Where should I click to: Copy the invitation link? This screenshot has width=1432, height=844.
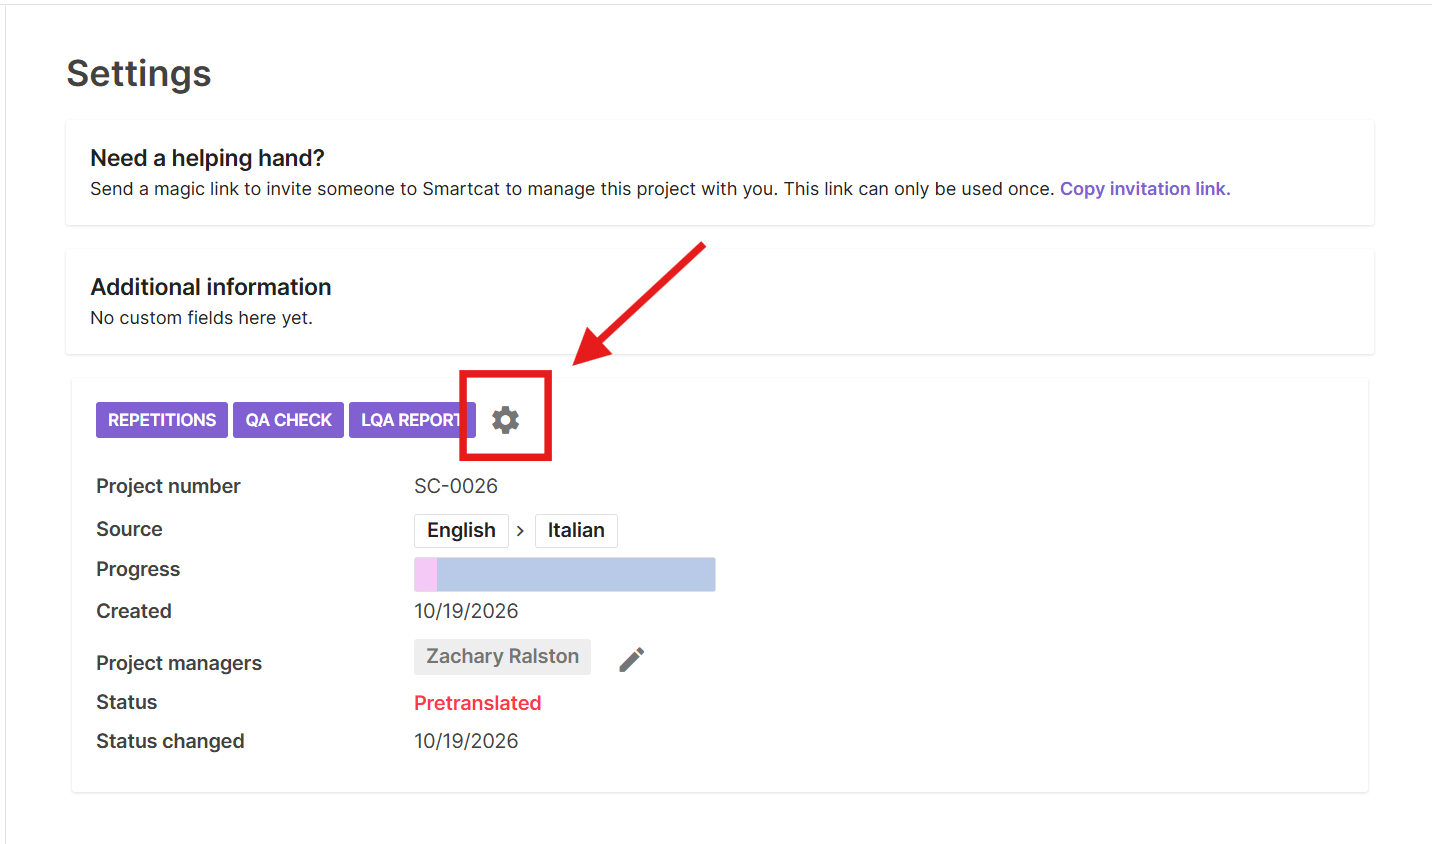[x=1145, y=189]
